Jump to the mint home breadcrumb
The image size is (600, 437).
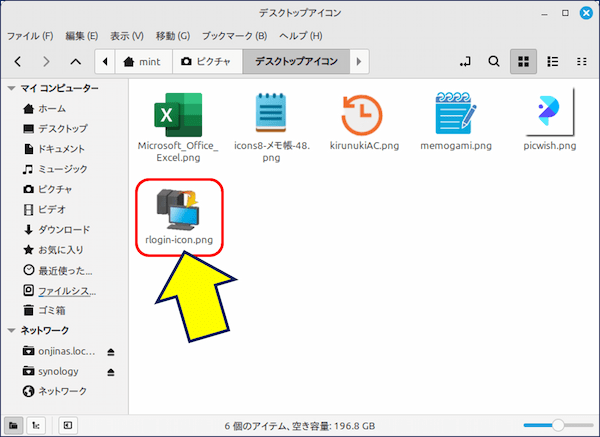point(144,62)
